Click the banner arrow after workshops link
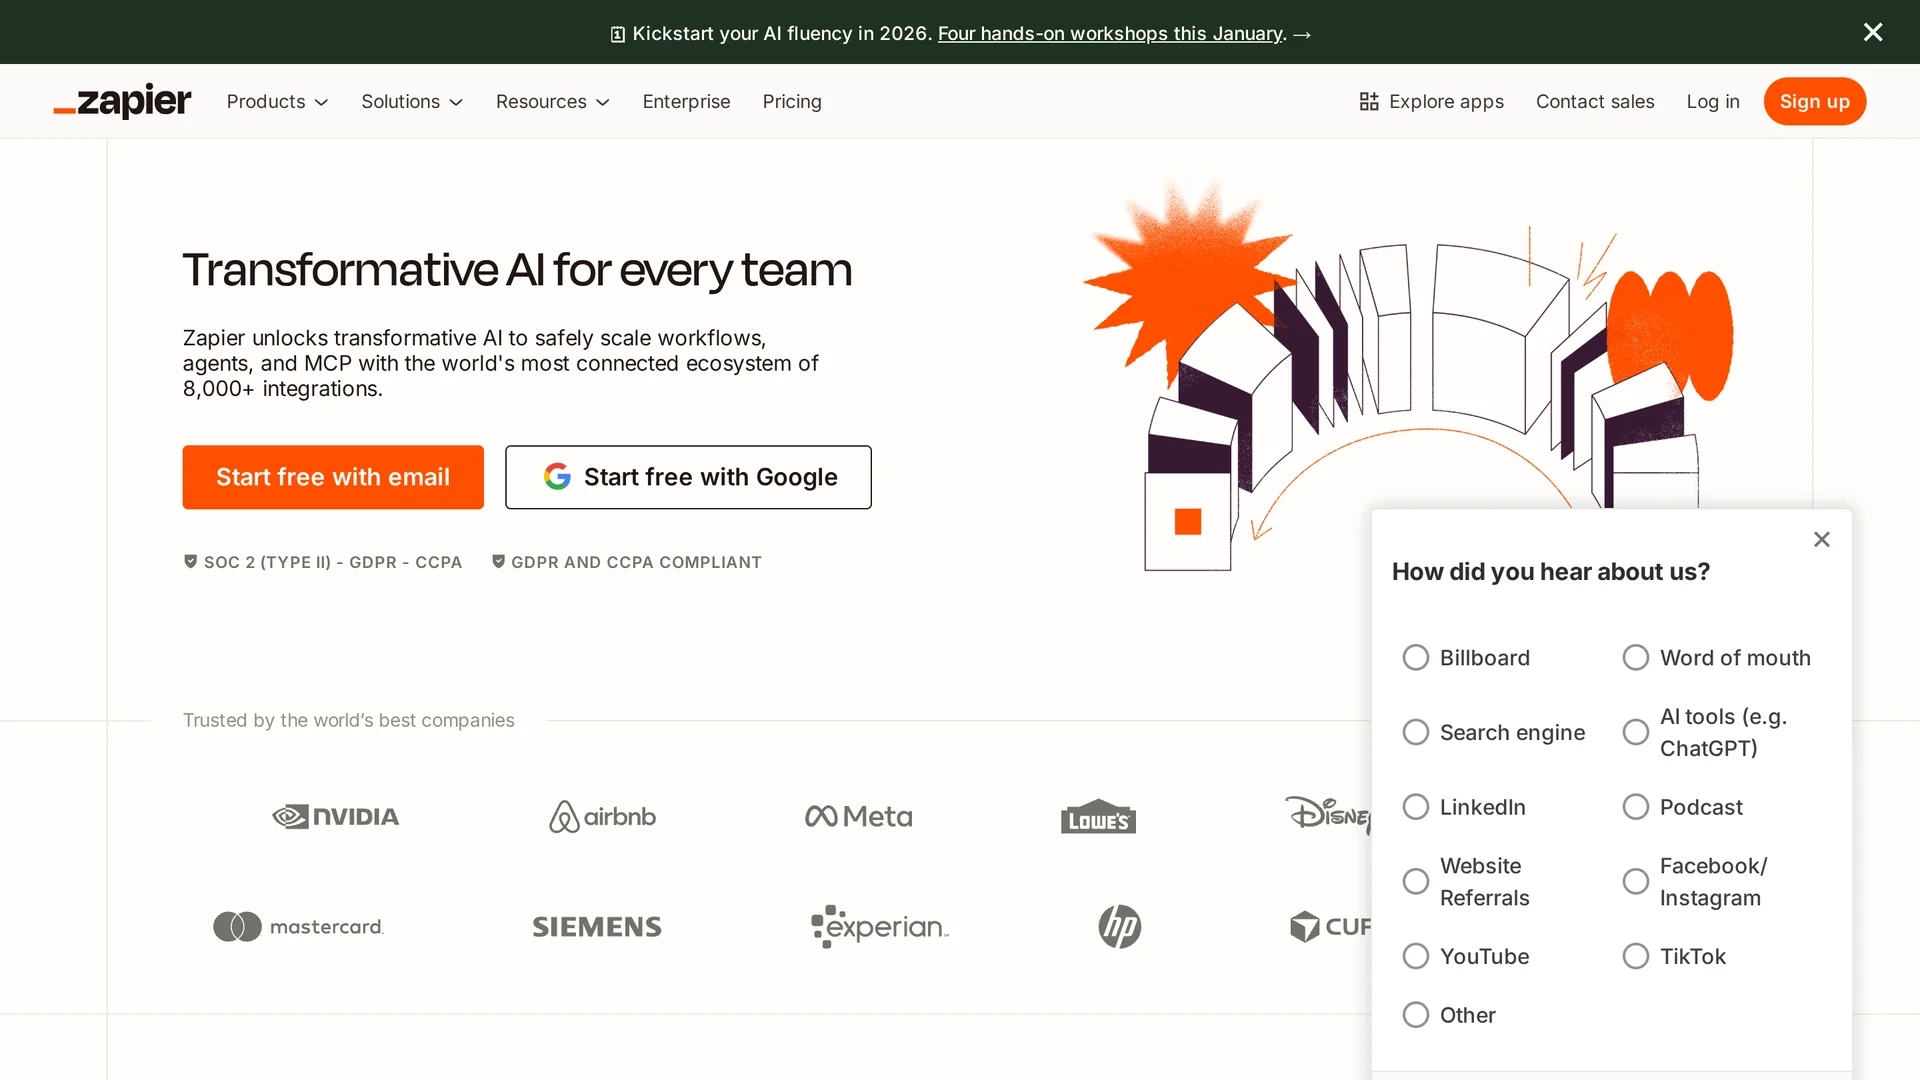This screenshot has height=1080, width=1920. 1302,34
